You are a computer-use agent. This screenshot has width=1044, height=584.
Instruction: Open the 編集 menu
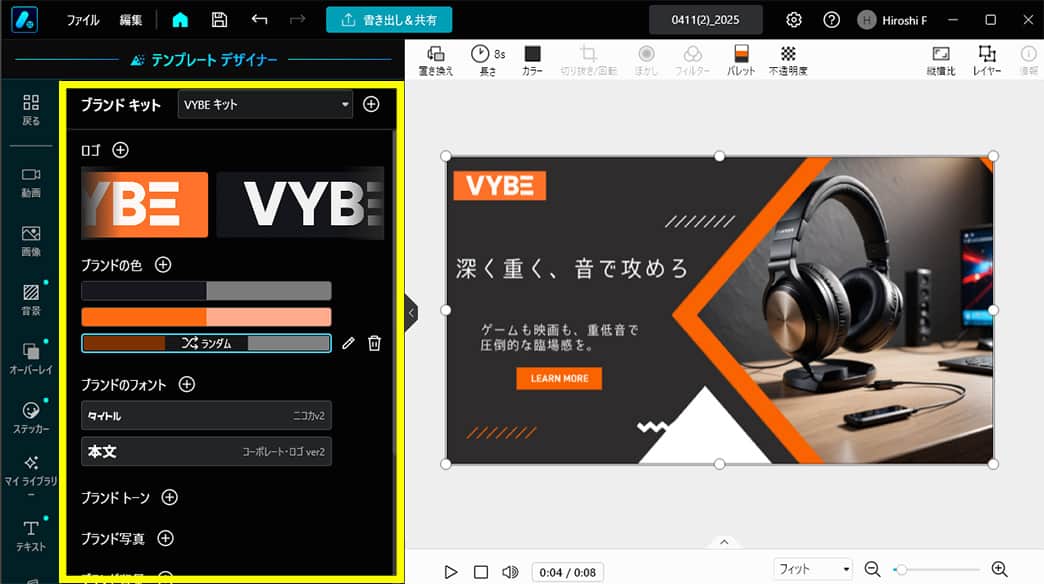pos(130,20)
